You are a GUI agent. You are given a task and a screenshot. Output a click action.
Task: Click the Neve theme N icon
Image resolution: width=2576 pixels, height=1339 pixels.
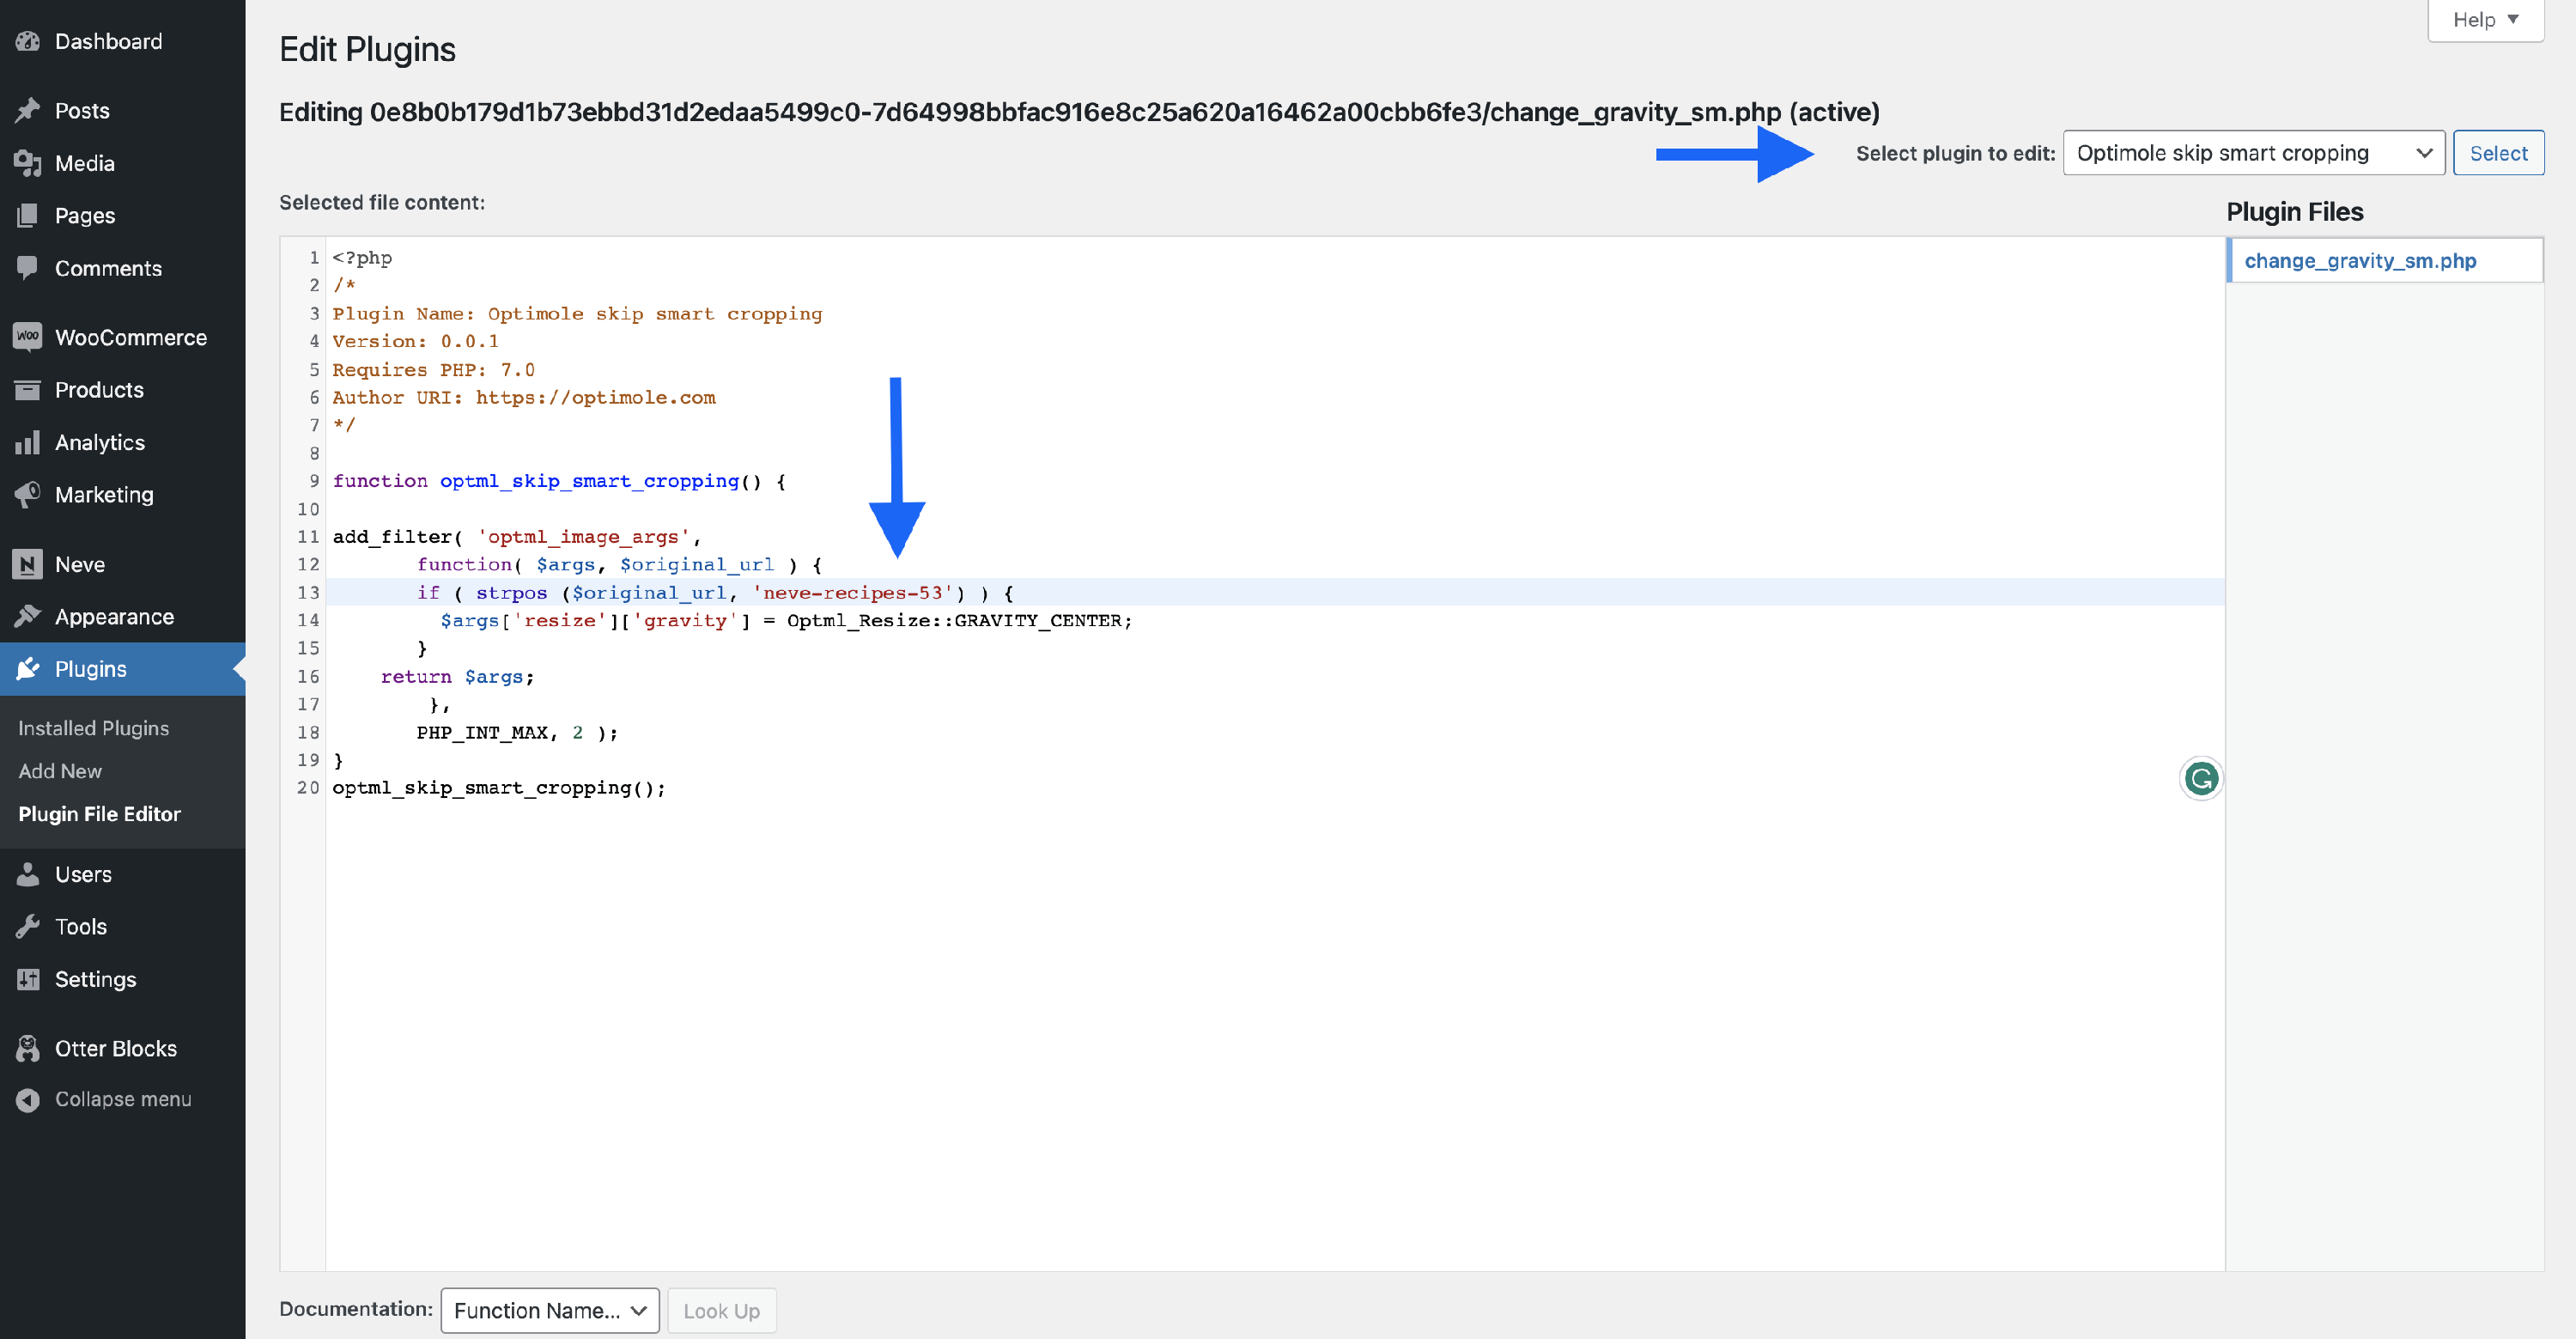pos(28,564)
